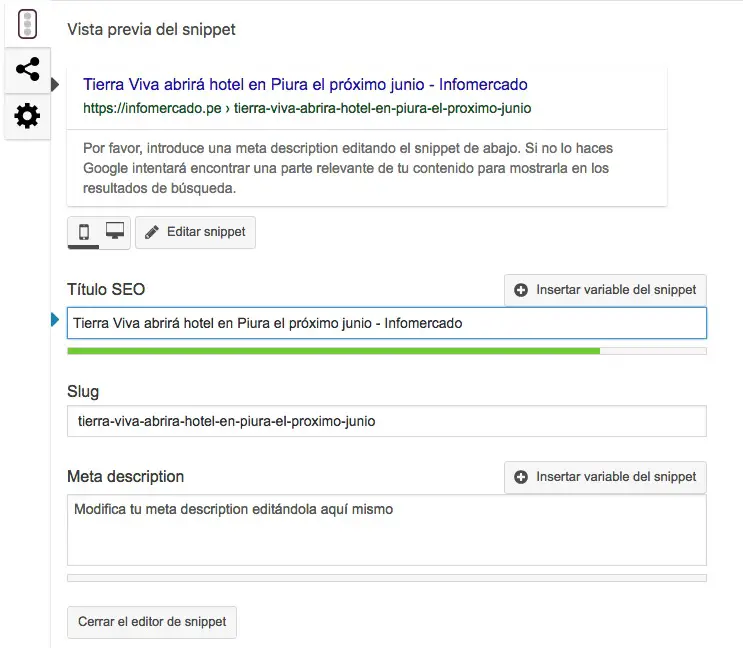The image size is (743, 648).
Task: Click plus icon beside Título SEO variable button
Action: 521,290
